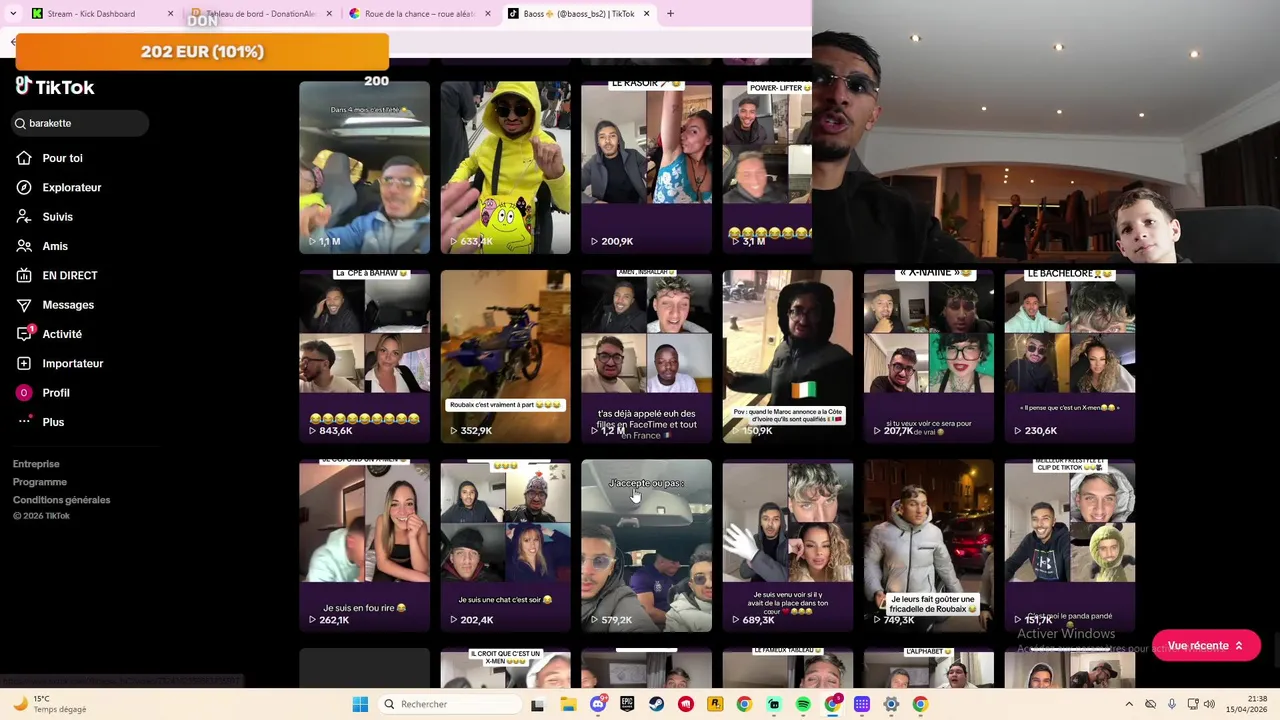Launch Epic Games from the taskbar
Screen dimensions: 1280x720
pos(627,704)
